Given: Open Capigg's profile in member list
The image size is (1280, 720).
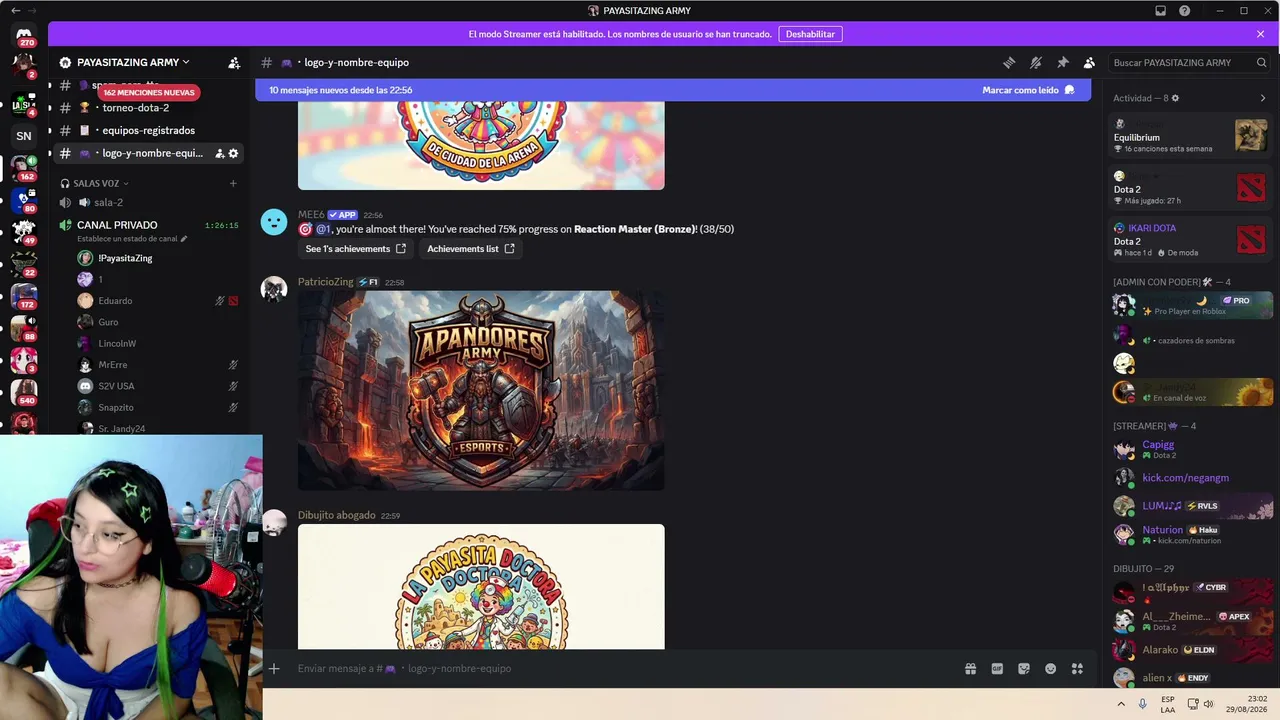Looking at the screenshot, I should coord(1190,449).
